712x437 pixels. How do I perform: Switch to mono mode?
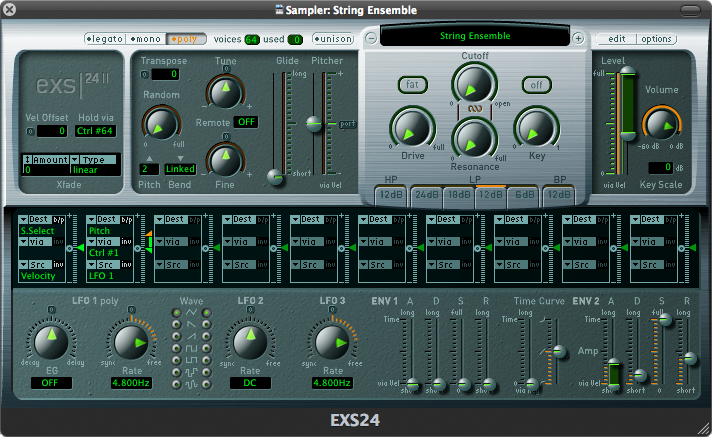[x=145, y=39]
